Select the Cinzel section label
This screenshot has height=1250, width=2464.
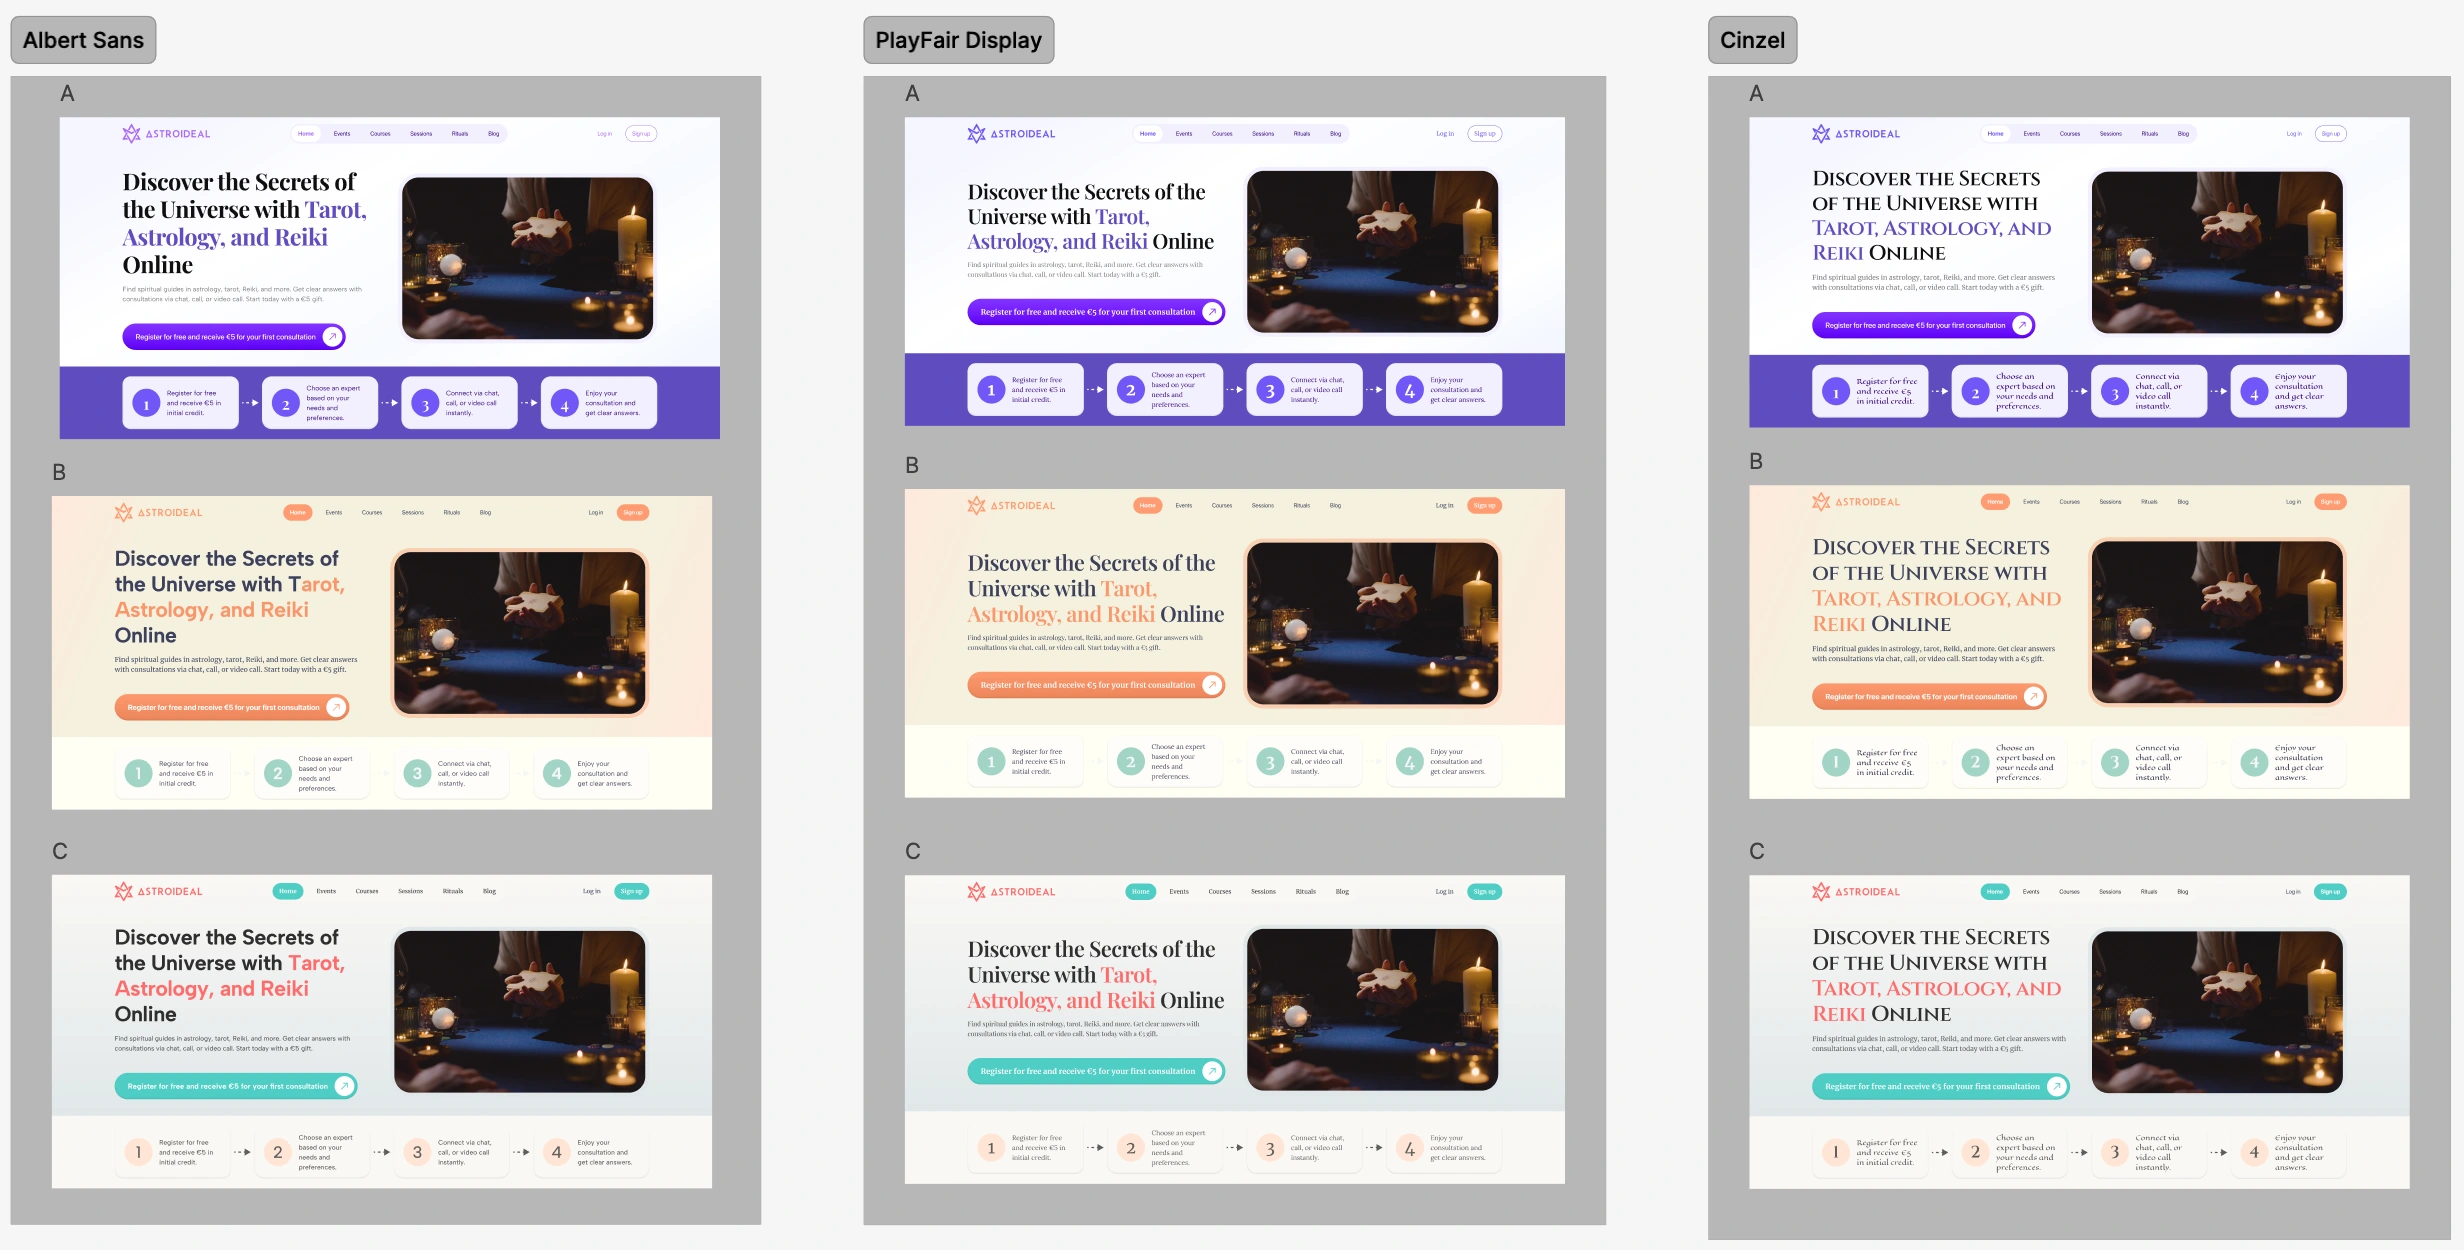[x=1752, y=40]
